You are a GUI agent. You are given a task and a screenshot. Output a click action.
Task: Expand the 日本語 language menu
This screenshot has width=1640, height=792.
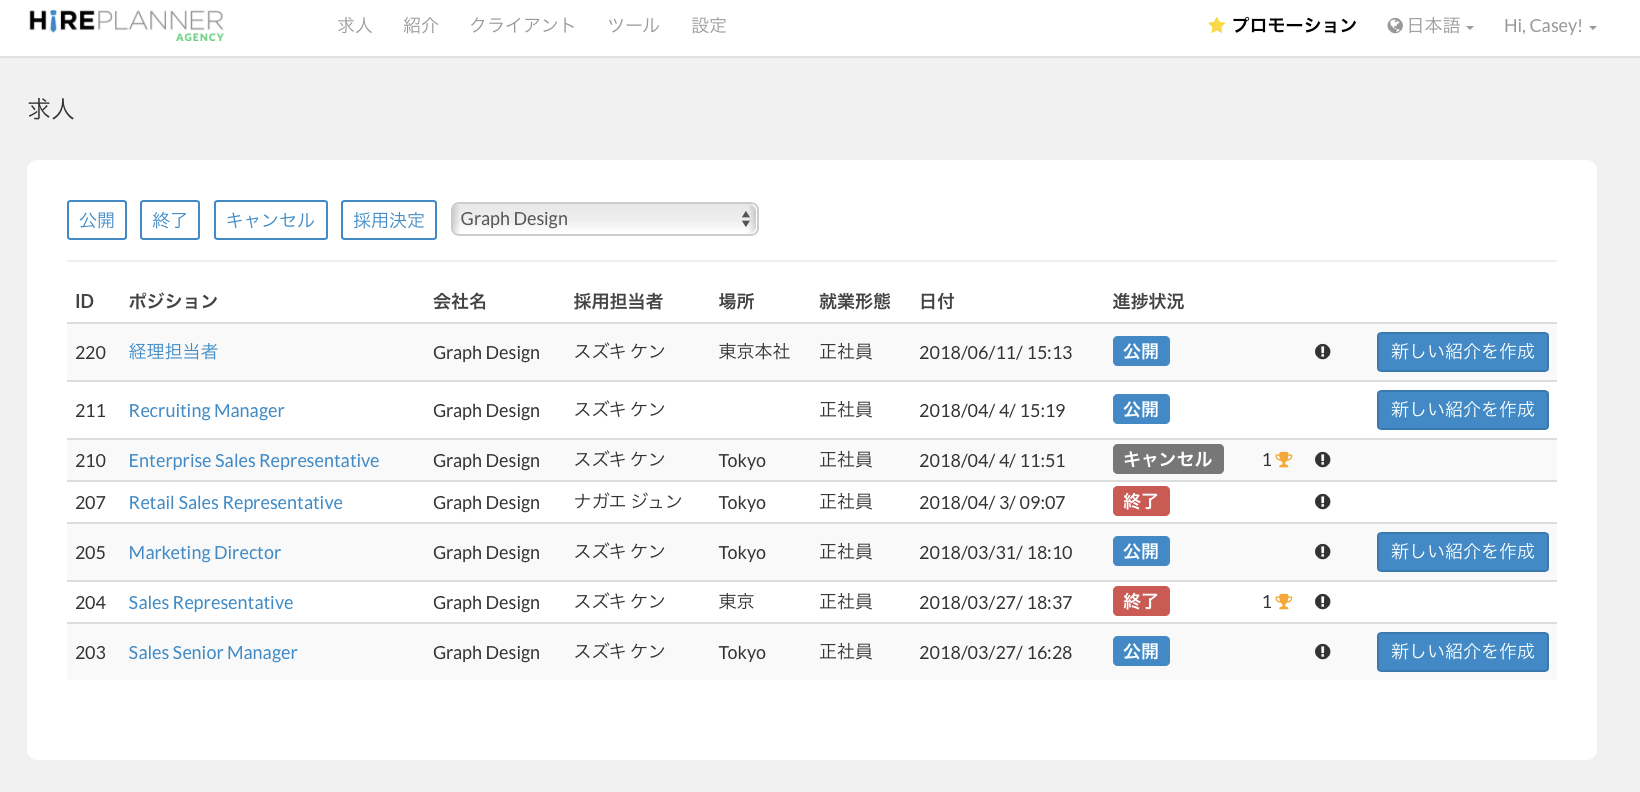pos(1430,26)
